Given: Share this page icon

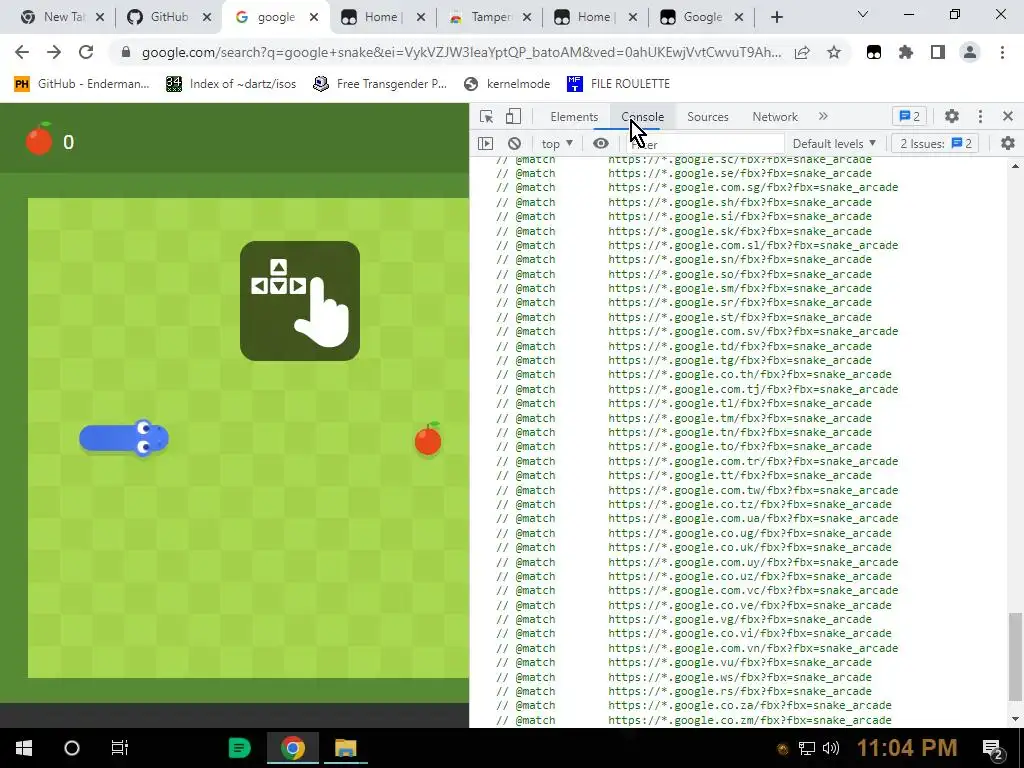Looking at the screenshot, I should [802, 52].
